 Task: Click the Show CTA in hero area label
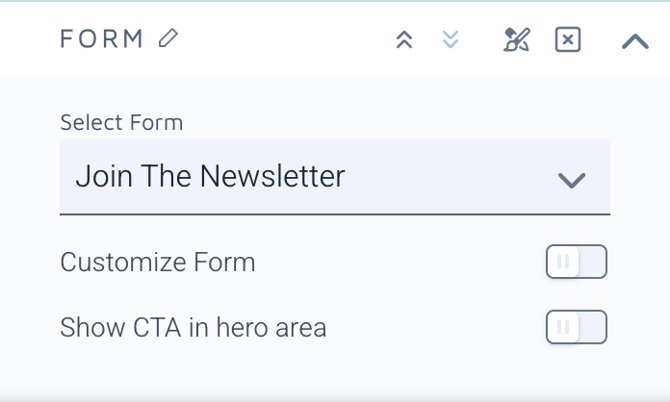193,327
